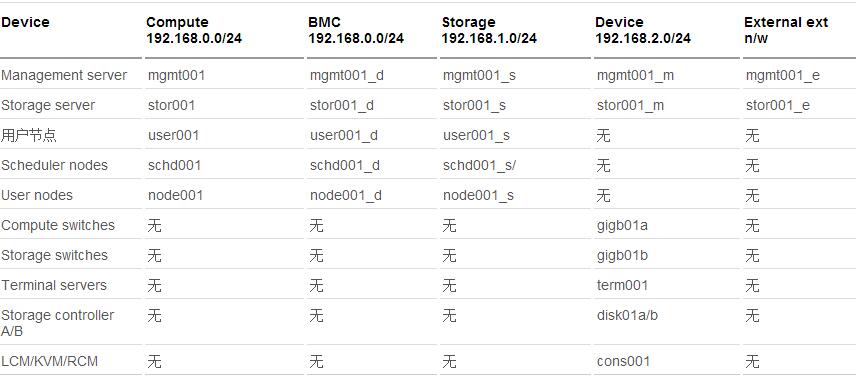Select the user001 compute cell

[173, 135]
